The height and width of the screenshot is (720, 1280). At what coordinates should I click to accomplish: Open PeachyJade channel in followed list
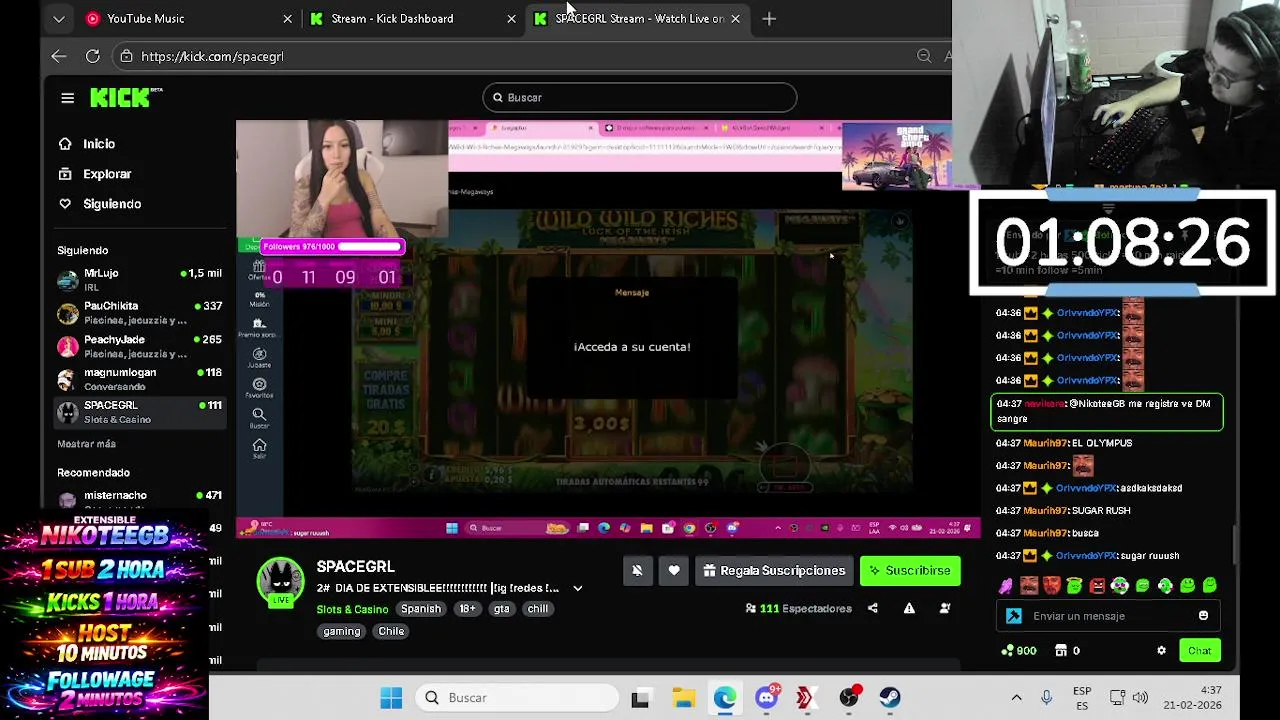point(139,346)
